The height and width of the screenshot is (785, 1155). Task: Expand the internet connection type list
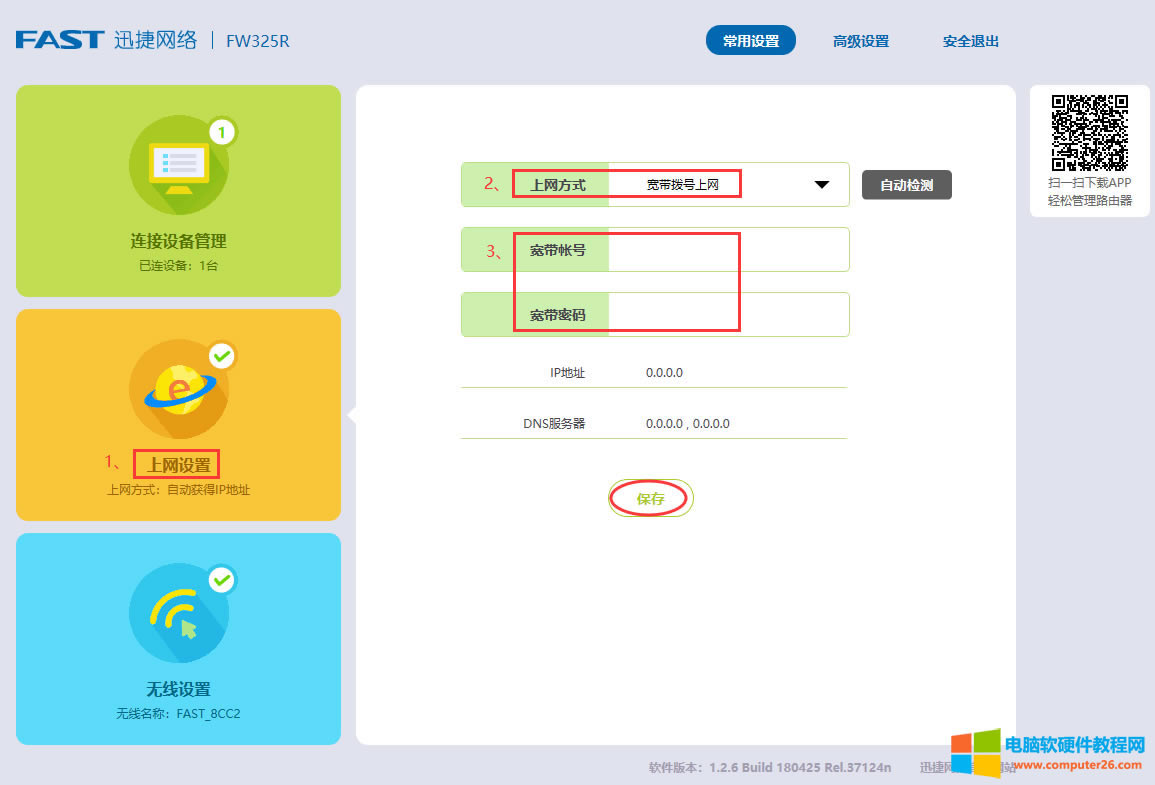click(x=821, y=184)
